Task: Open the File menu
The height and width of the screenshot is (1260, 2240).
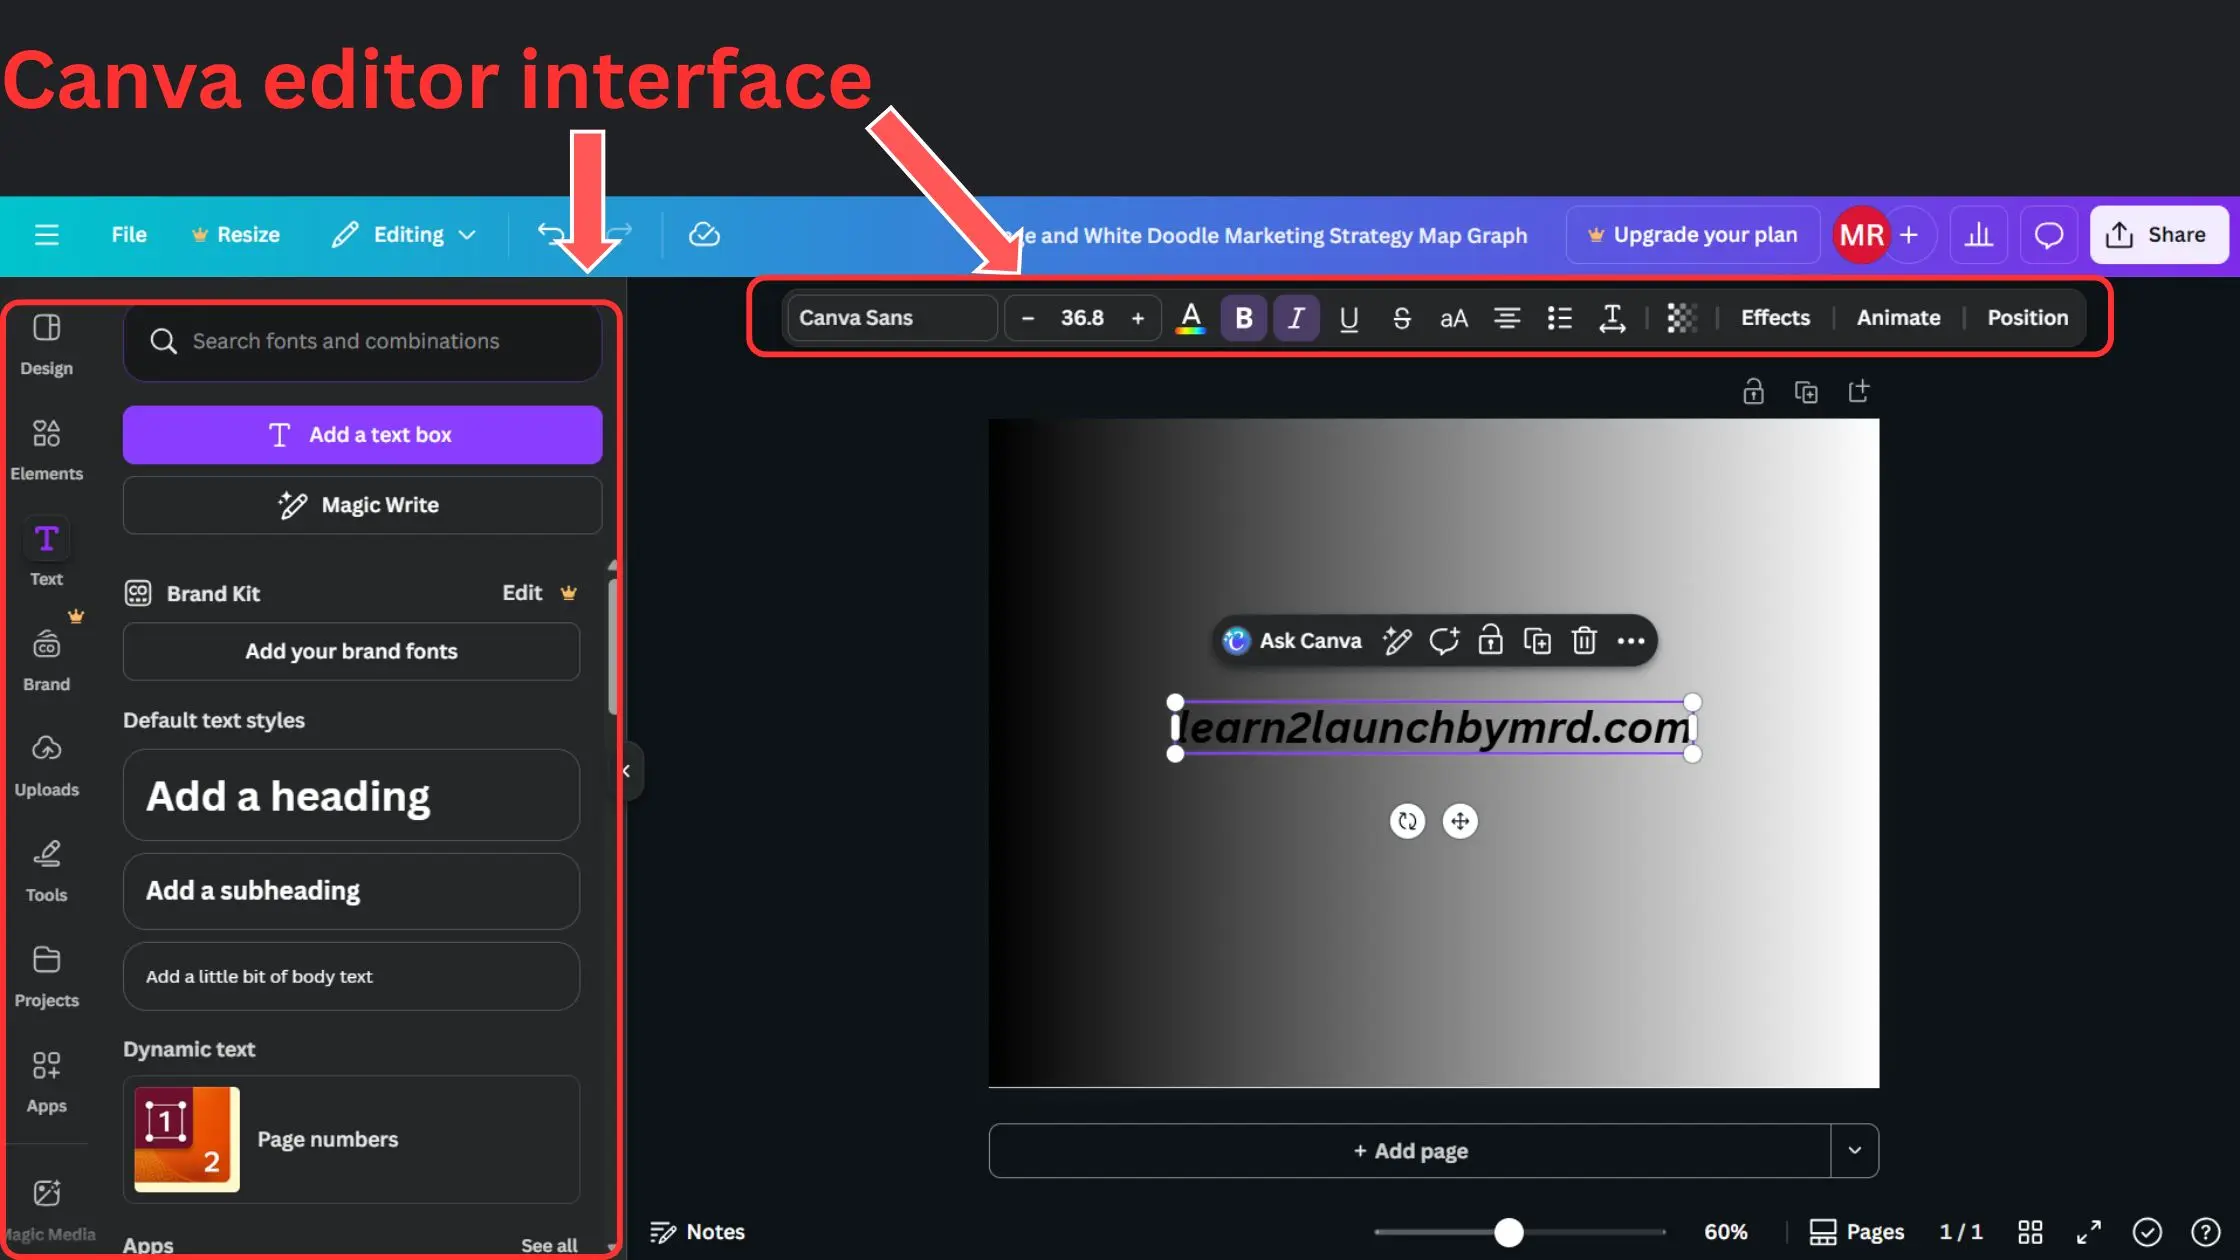Action: click(x=129, y=234)
